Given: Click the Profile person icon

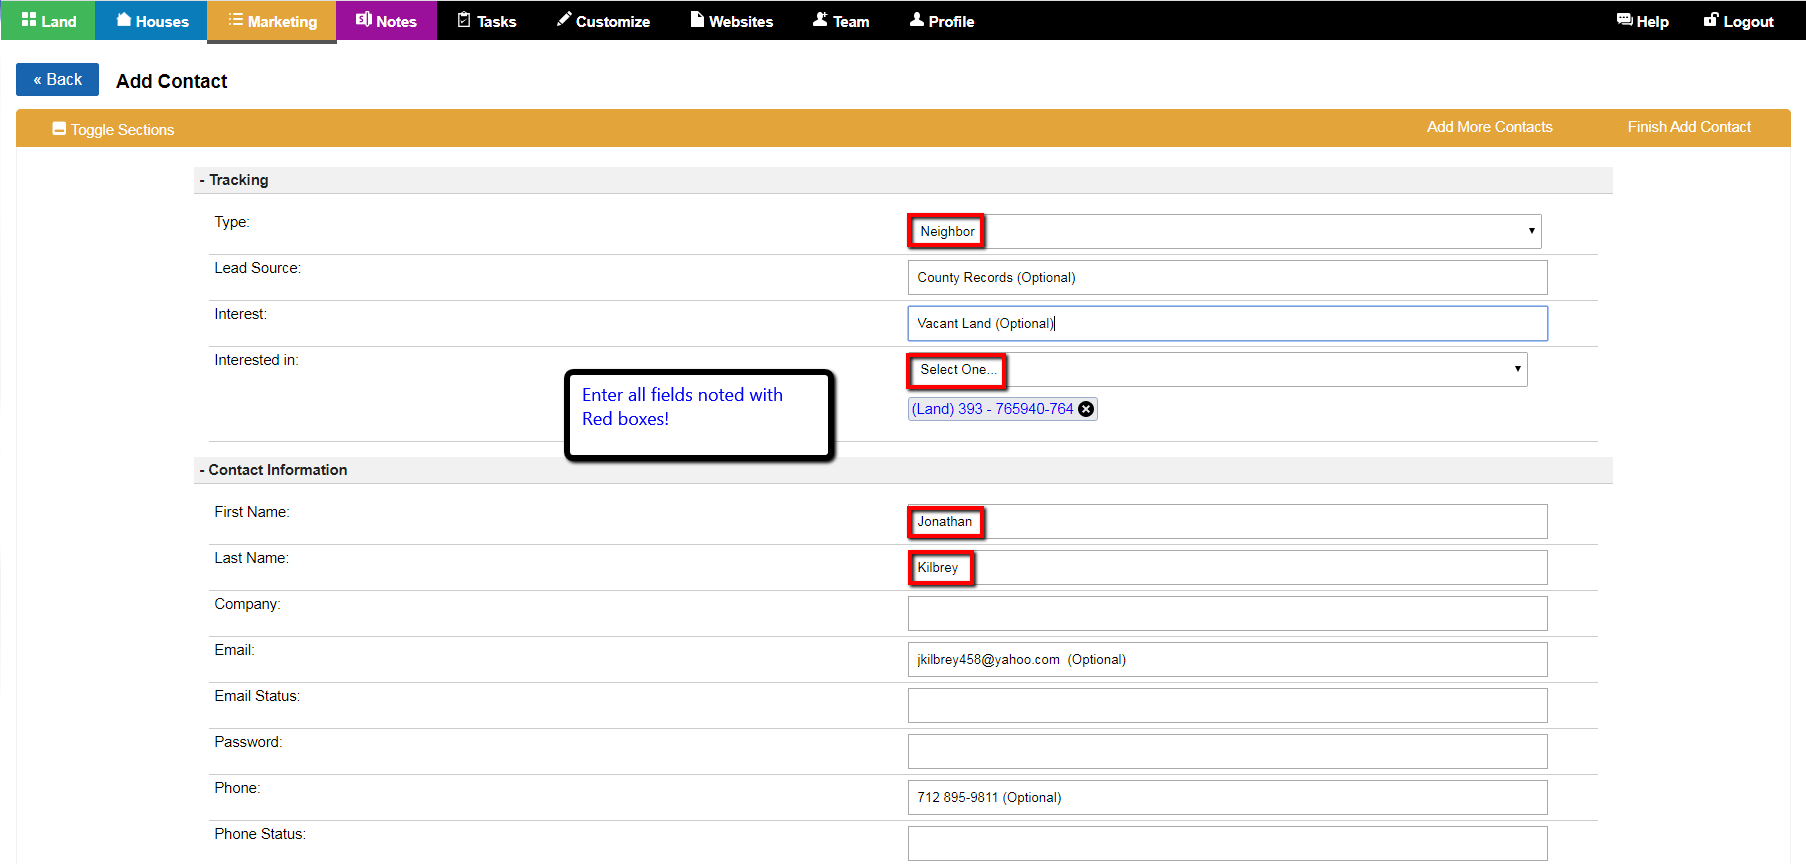Looking at the screenshot, I should coord(917,19).
